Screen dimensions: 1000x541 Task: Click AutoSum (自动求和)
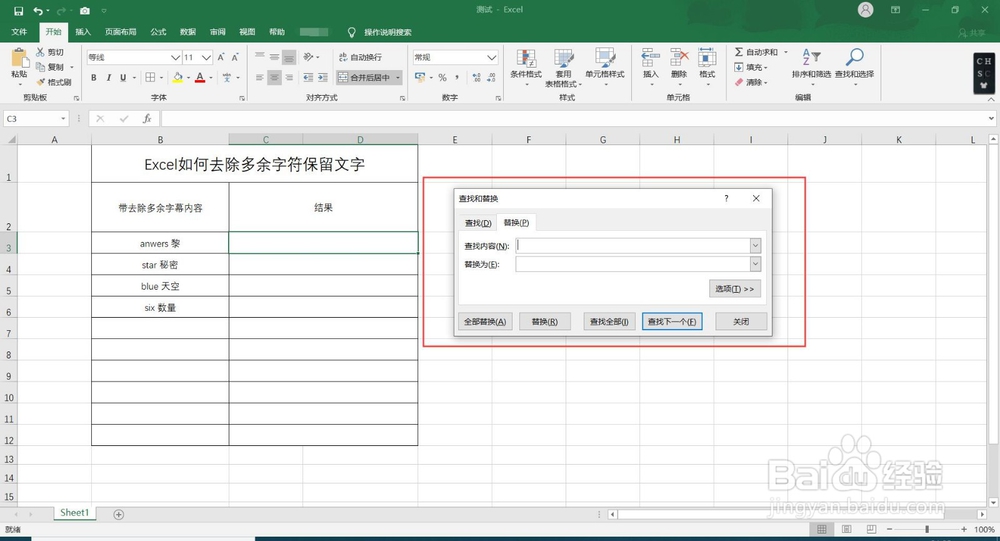point(756,52)
